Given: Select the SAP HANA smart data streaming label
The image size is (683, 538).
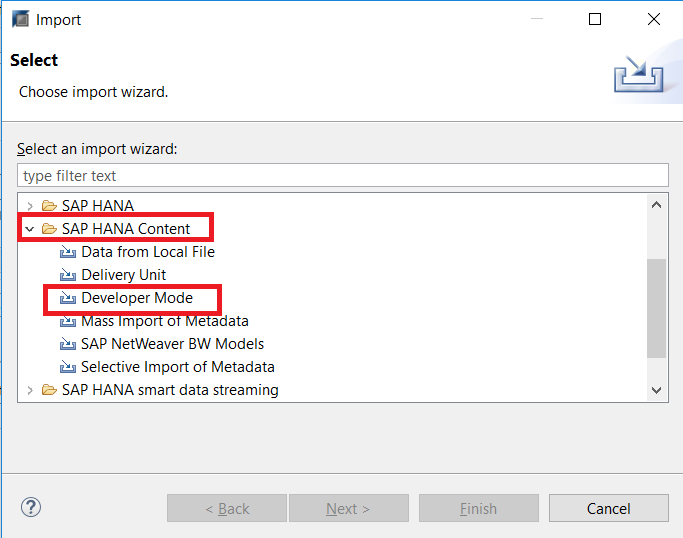Looking at the screenshot, I should tap(170, 390).
